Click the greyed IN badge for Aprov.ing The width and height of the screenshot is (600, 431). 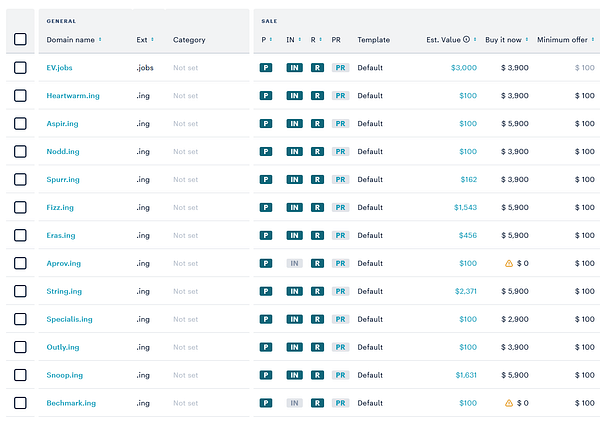293,264
